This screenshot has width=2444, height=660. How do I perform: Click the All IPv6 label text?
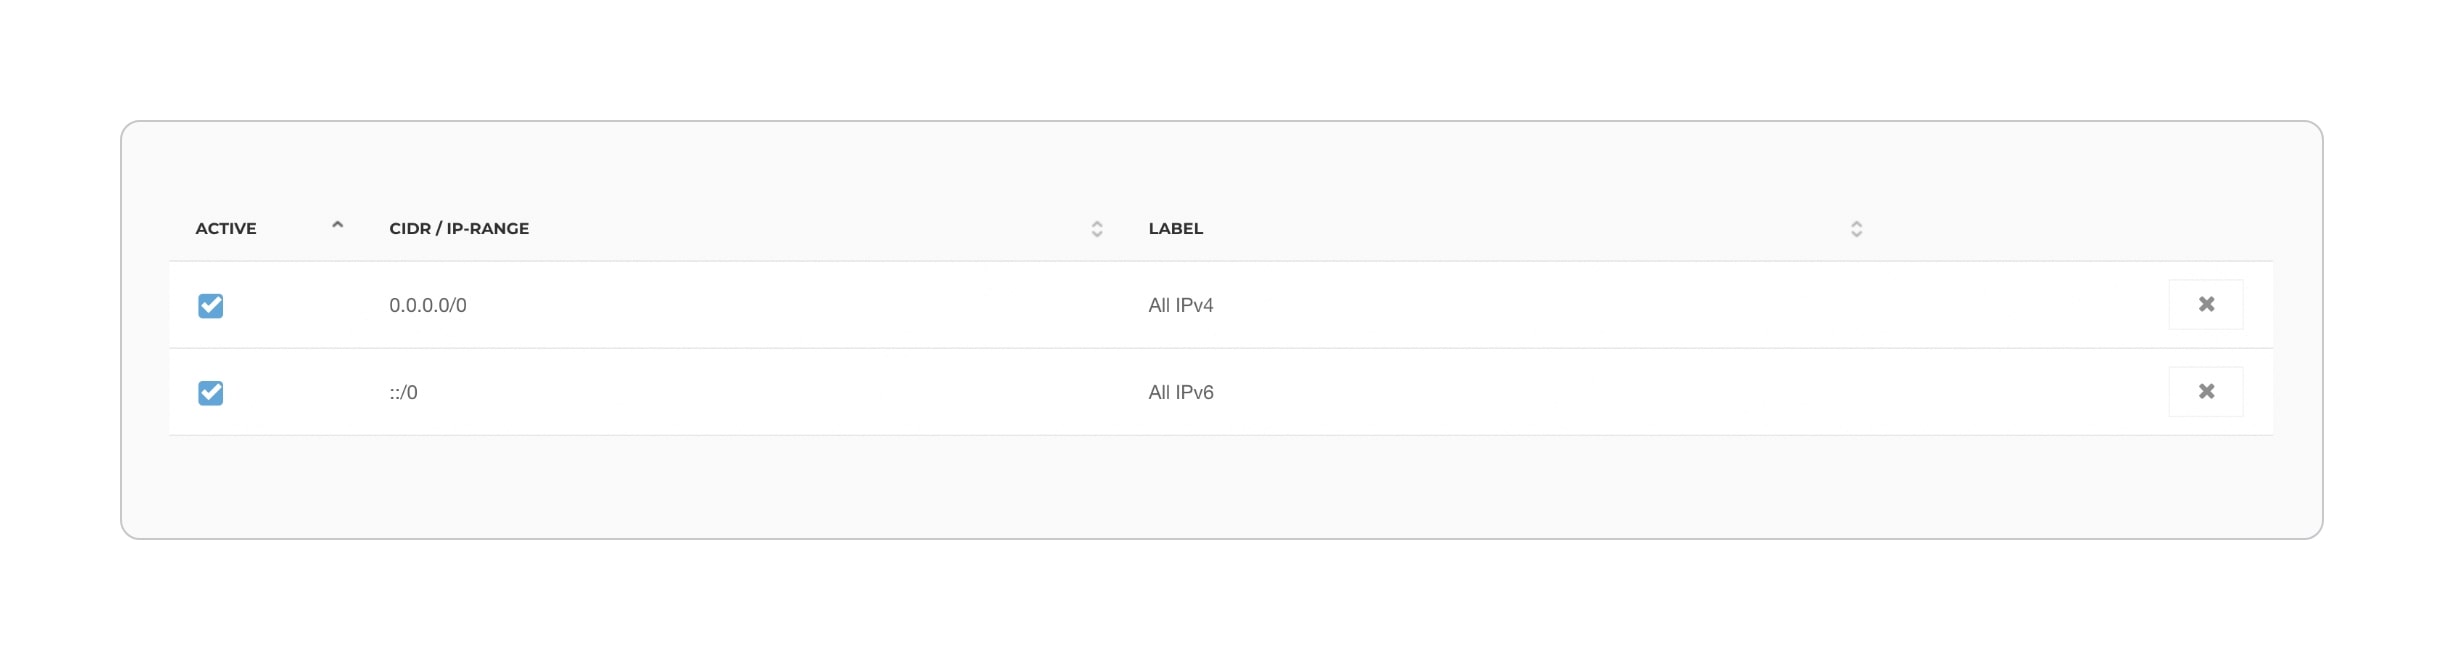coord(1182,391)
